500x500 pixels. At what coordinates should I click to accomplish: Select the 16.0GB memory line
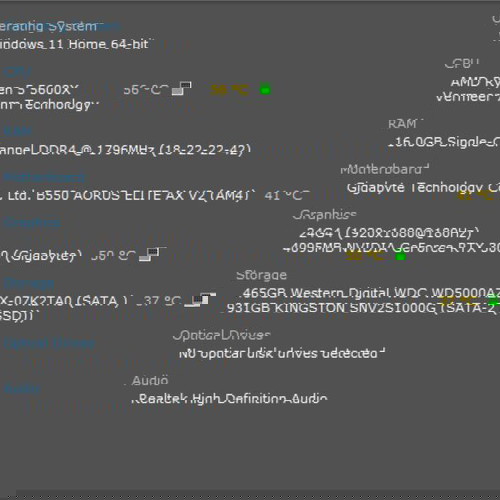(x=444, y=142)
